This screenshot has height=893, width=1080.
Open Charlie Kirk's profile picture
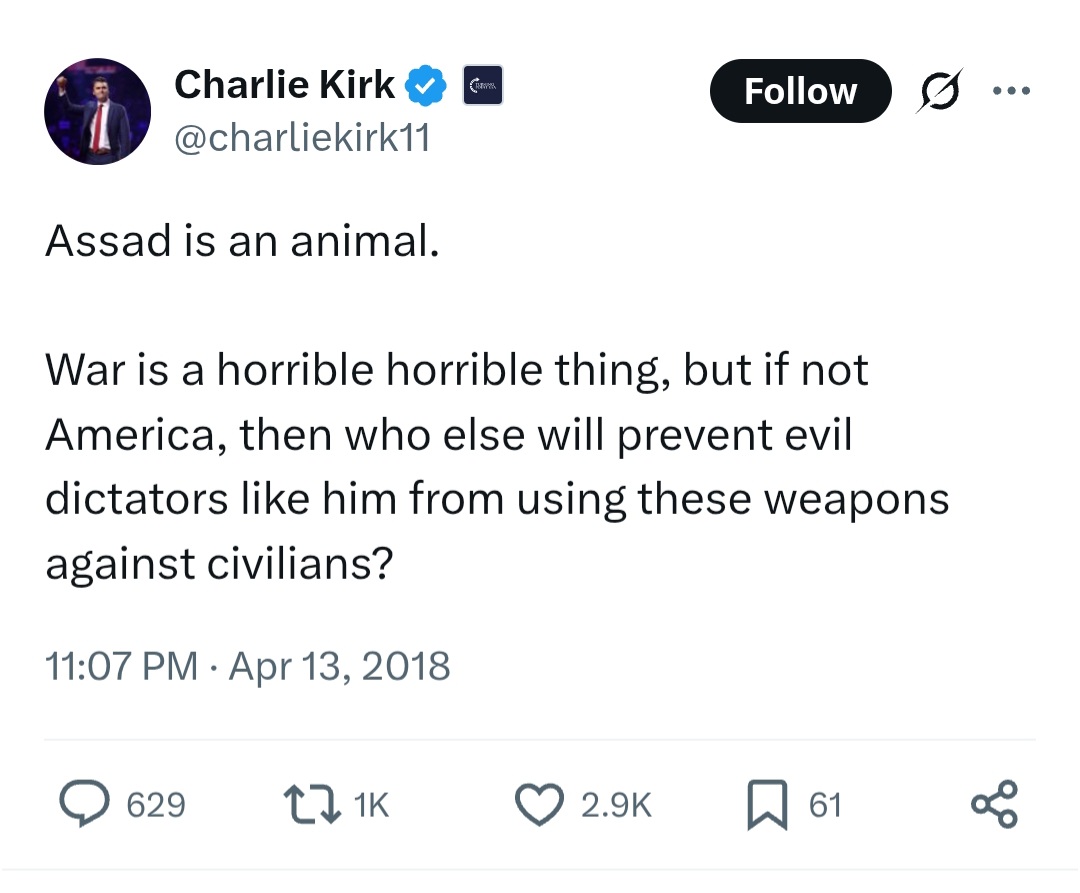[x=98, y=112]
